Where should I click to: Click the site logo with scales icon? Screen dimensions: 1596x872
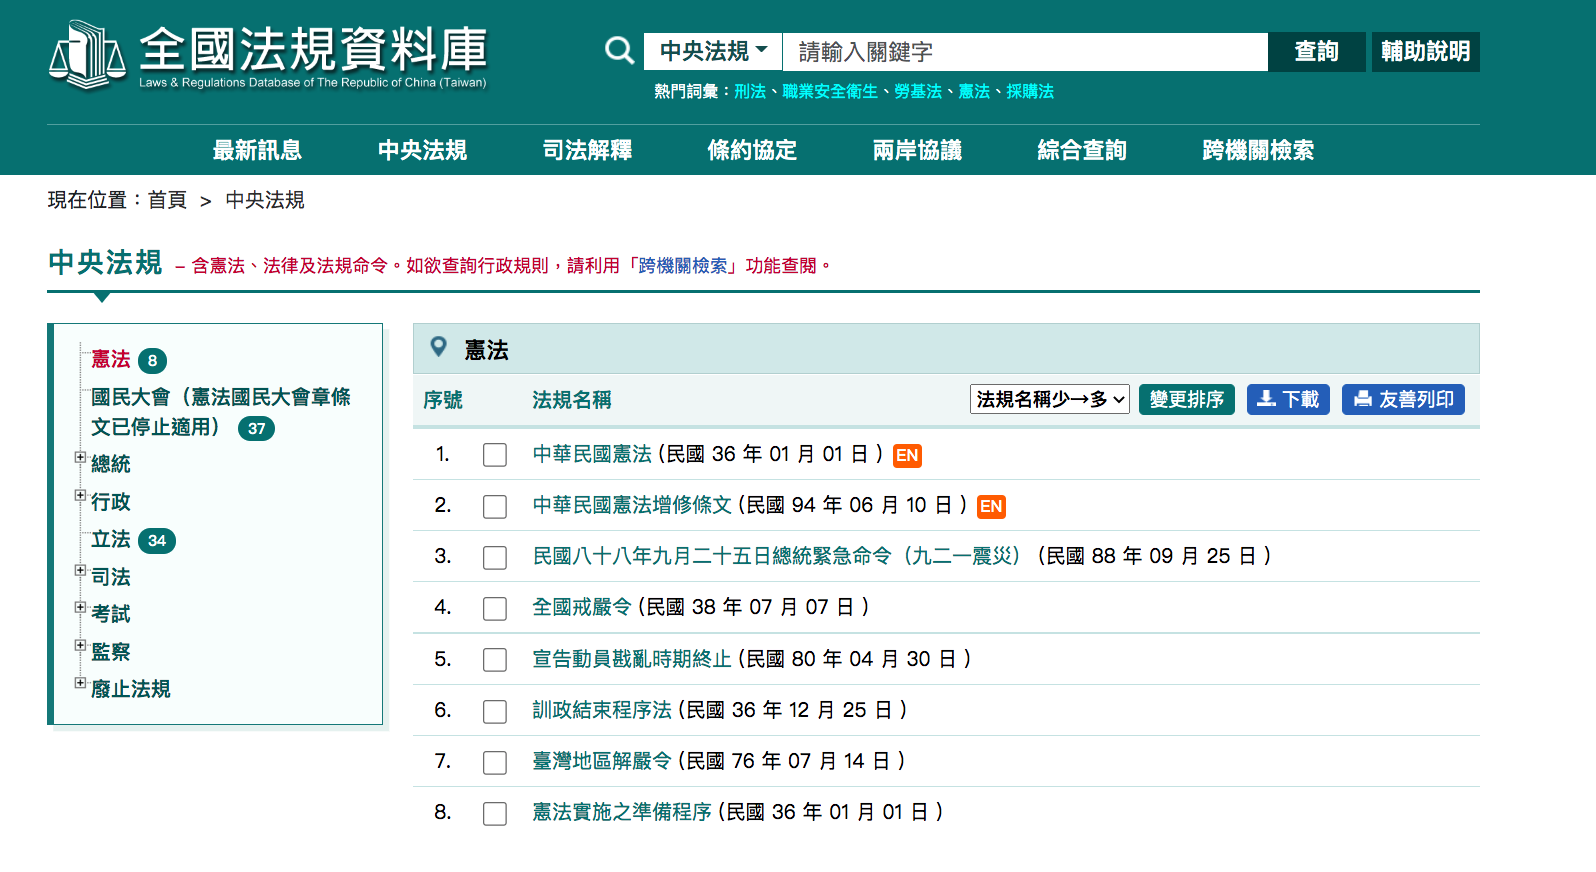coord(267,55)
